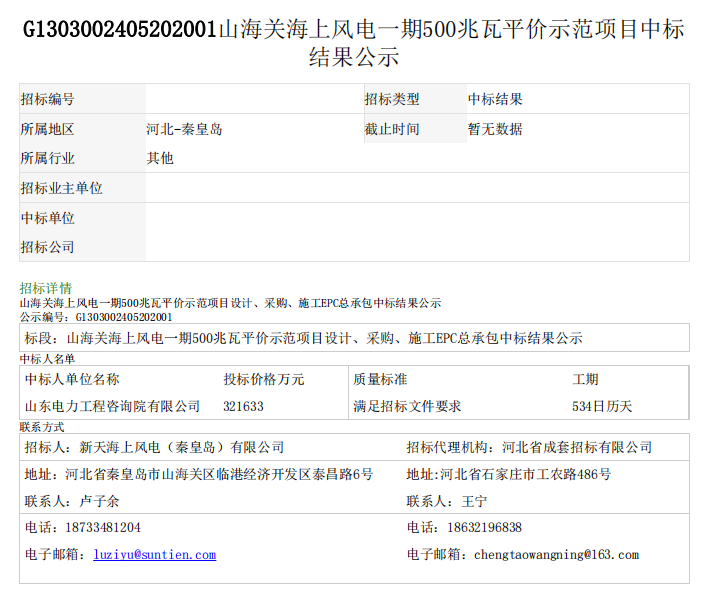708x600 pixels.
Task: Select 招标人: 新天海上风电(秦皇岛)有限公司
Action: coord(154,447)
